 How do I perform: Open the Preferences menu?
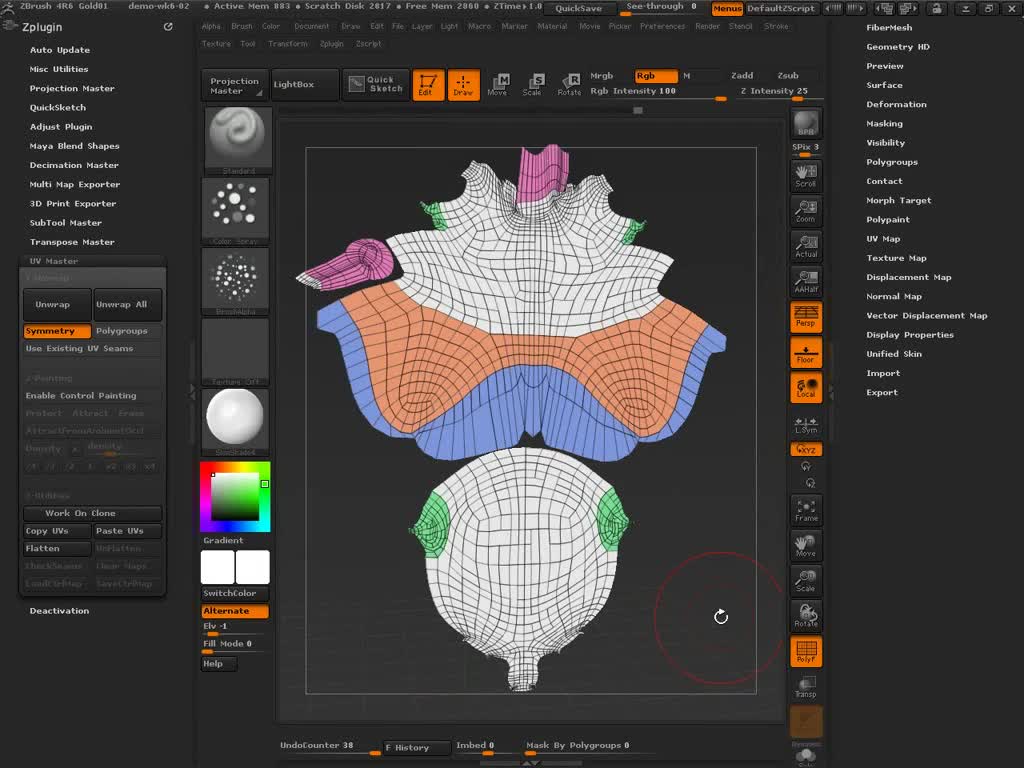click(x=662, y=27)
